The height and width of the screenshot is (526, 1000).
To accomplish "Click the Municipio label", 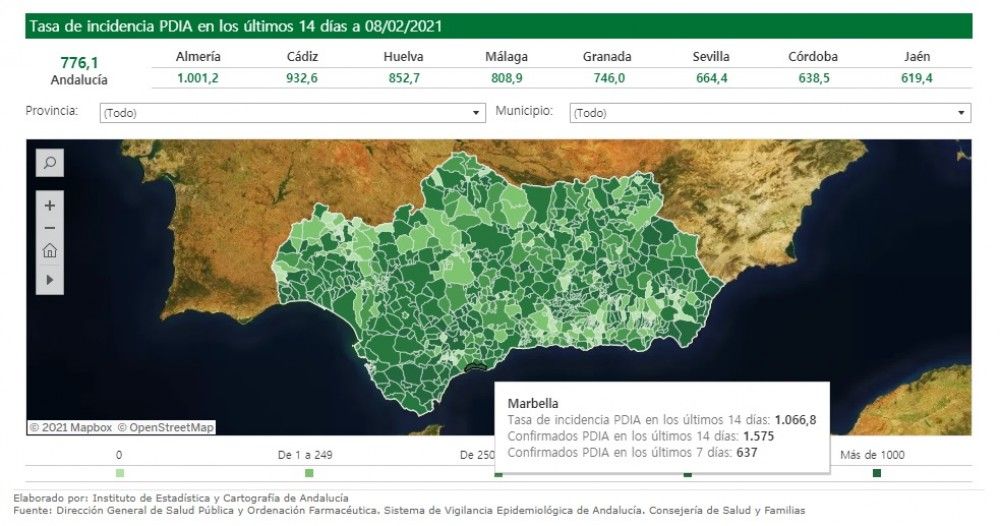I will pos(524,111).
